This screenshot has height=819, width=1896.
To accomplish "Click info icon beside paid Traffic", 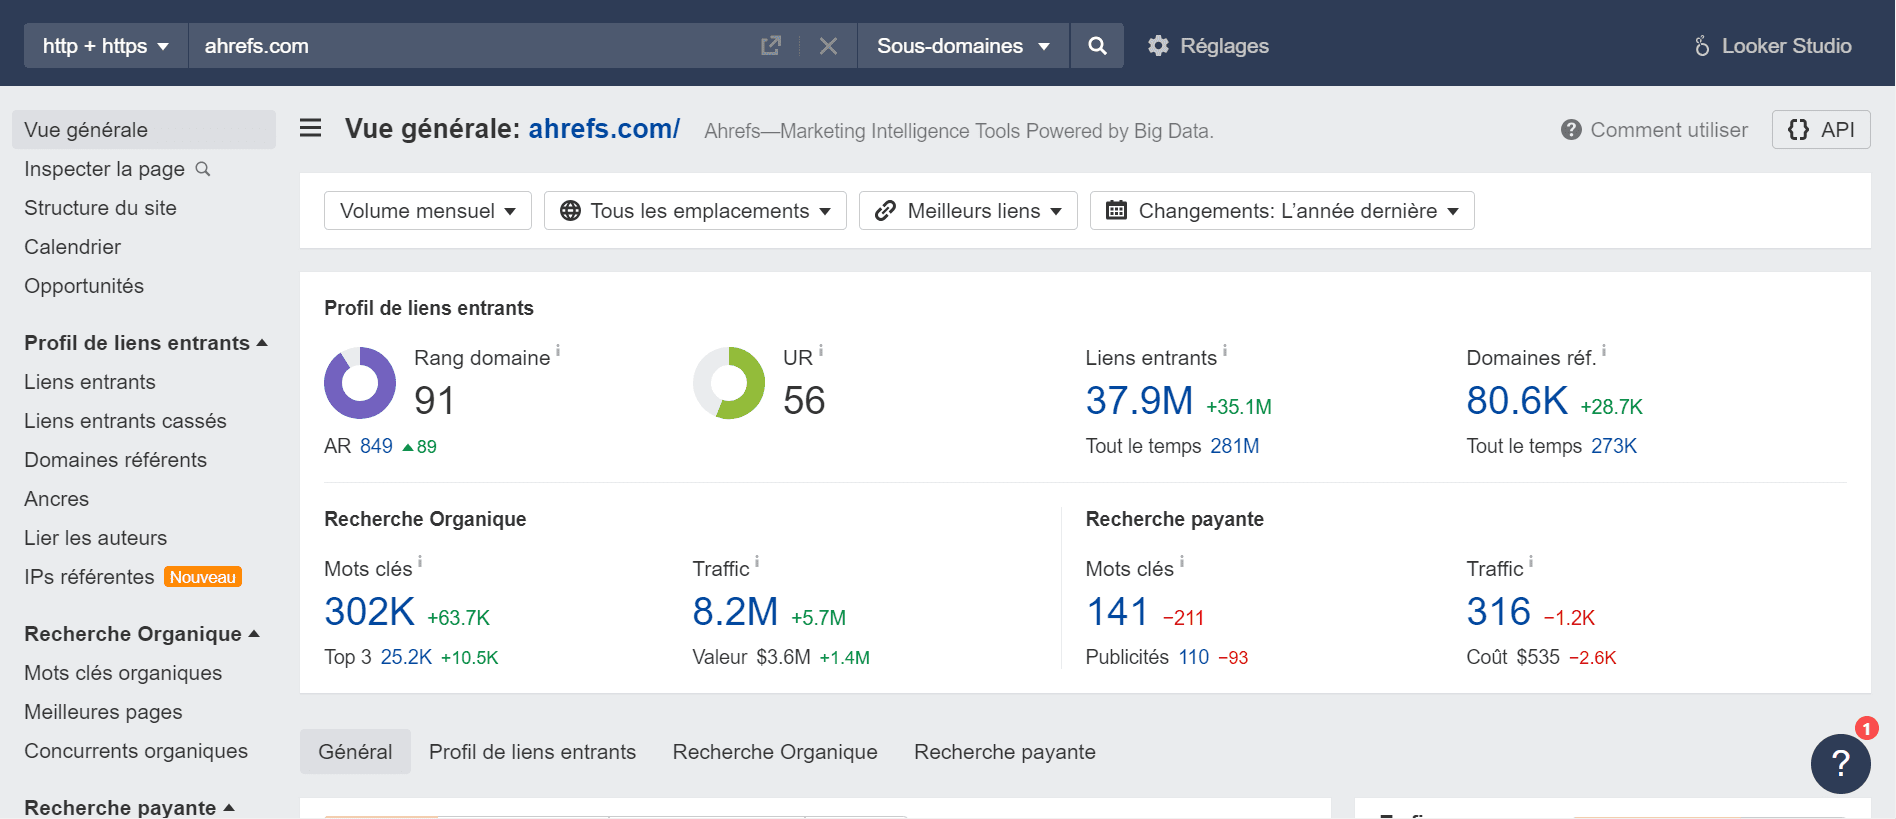I will click(x=1531, y=562).
